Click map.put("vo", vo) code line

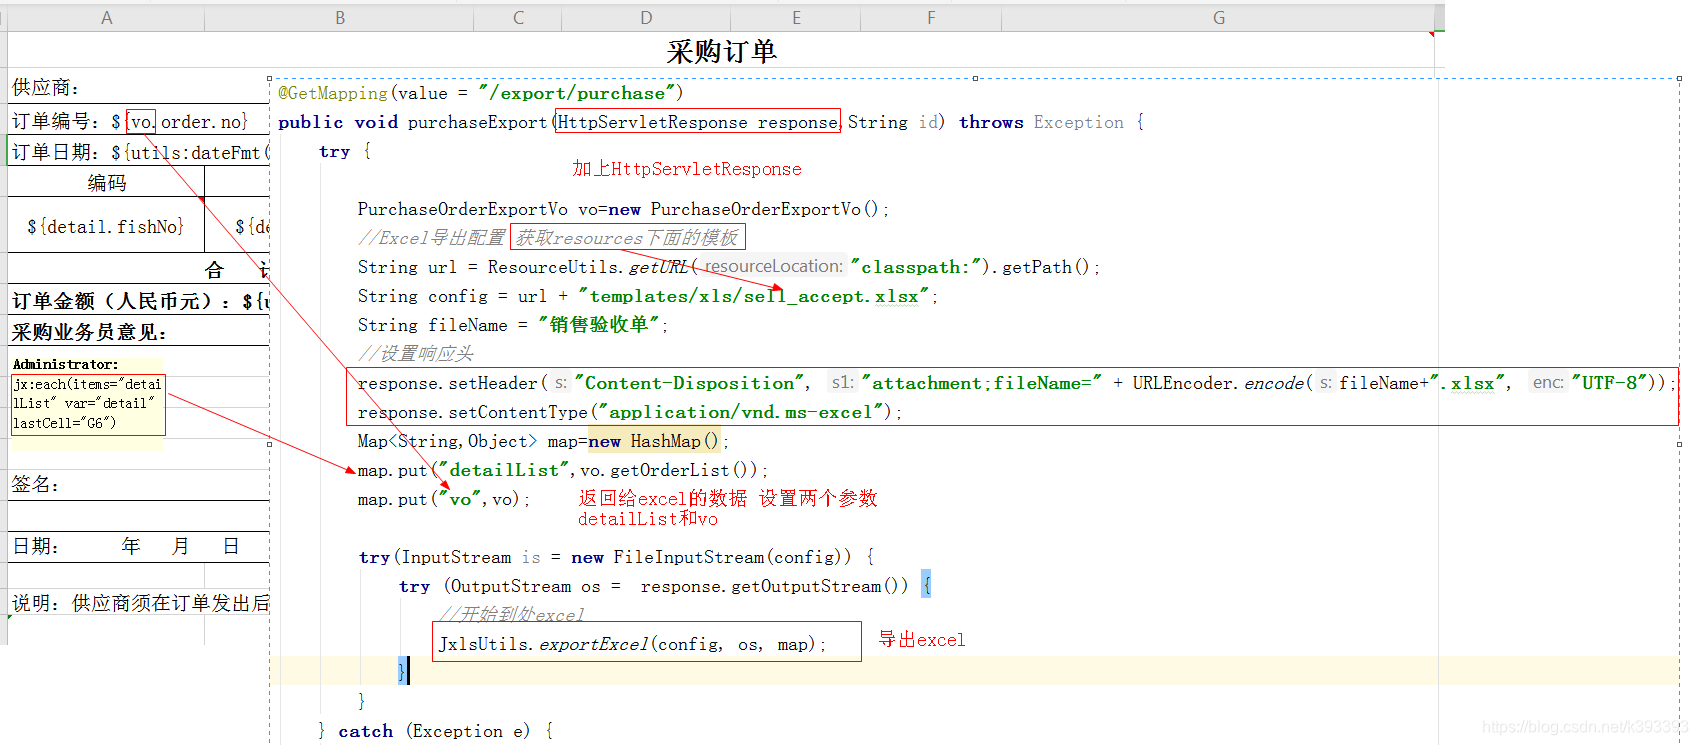point(444,499)
